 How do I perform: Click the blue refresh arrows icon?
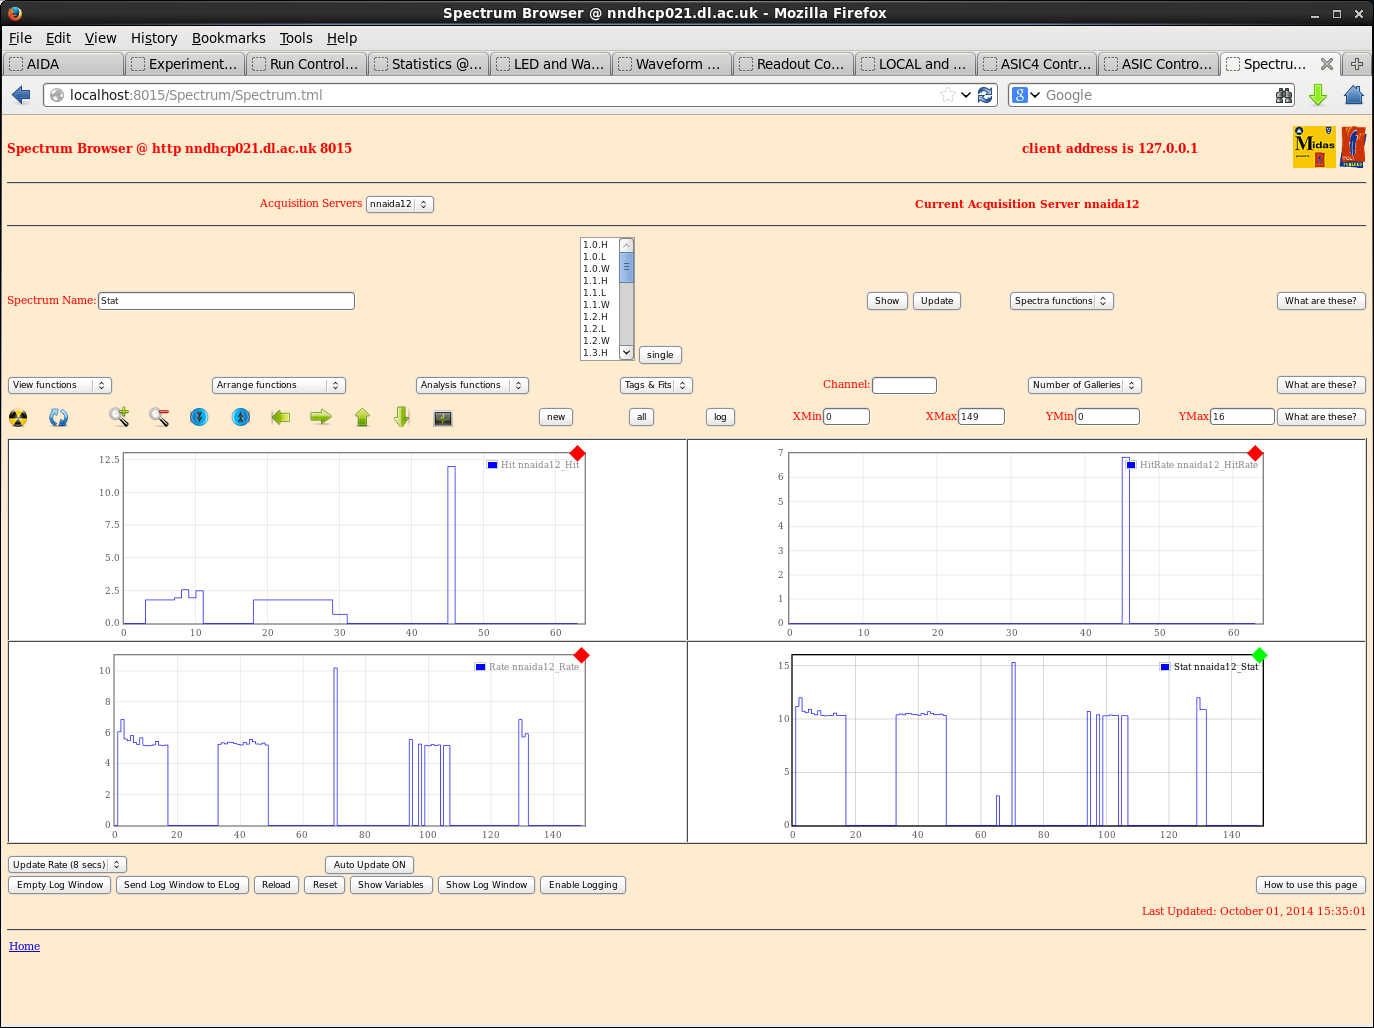point(59,418)
